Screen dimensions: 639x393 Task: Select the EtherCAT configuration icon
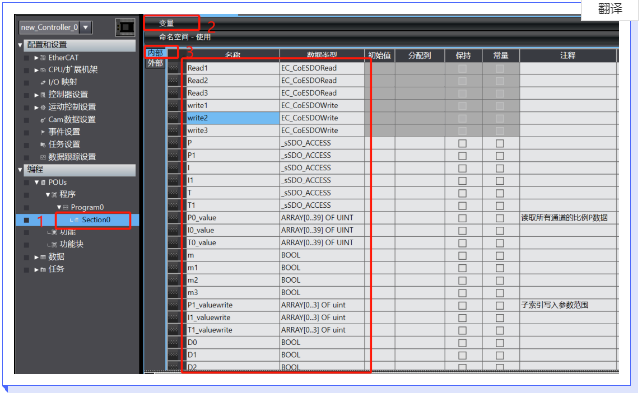(x=43, y=58)
